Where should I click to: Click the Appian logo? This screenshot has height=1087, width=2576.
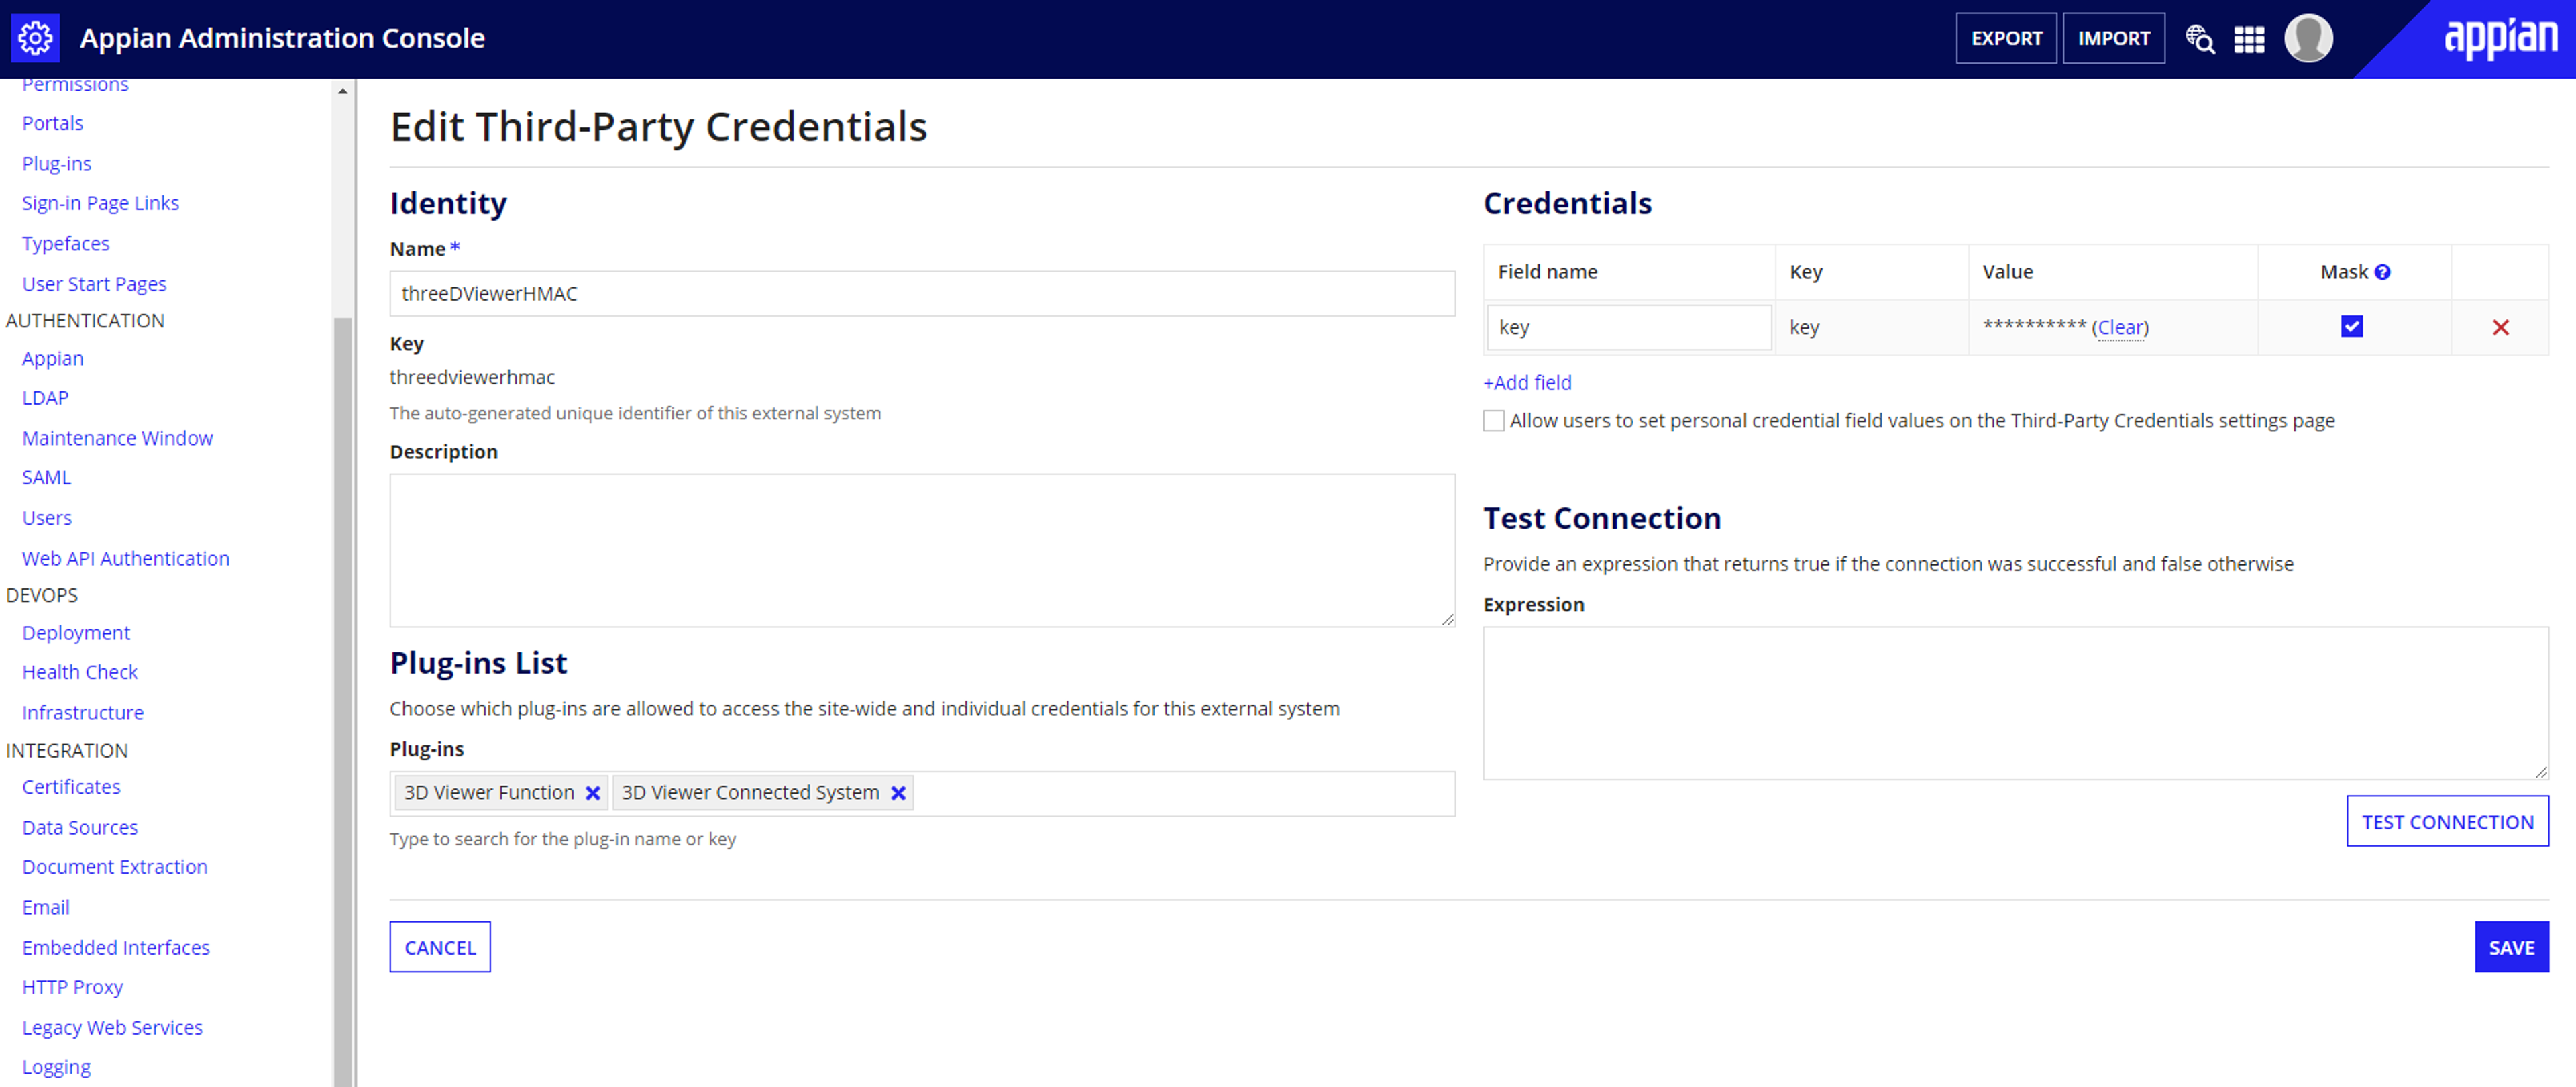tap(2501, 38)
